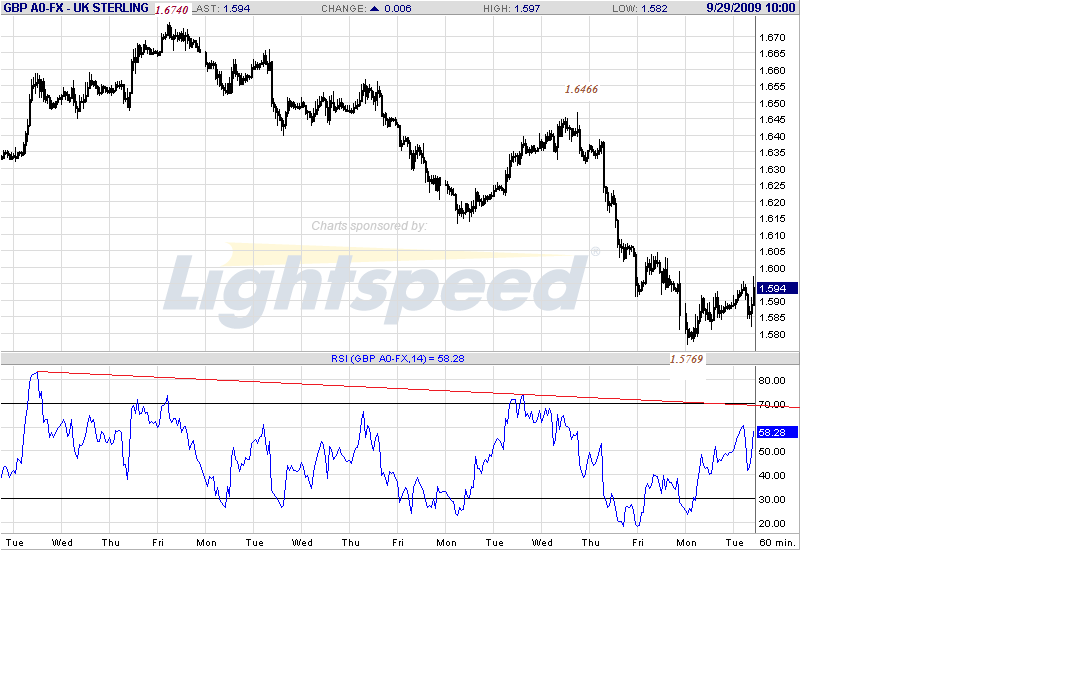This screenshot has width=1088, height=699.
Task: Click the 1.645 price axis label
Action: [x=772, y=119]
